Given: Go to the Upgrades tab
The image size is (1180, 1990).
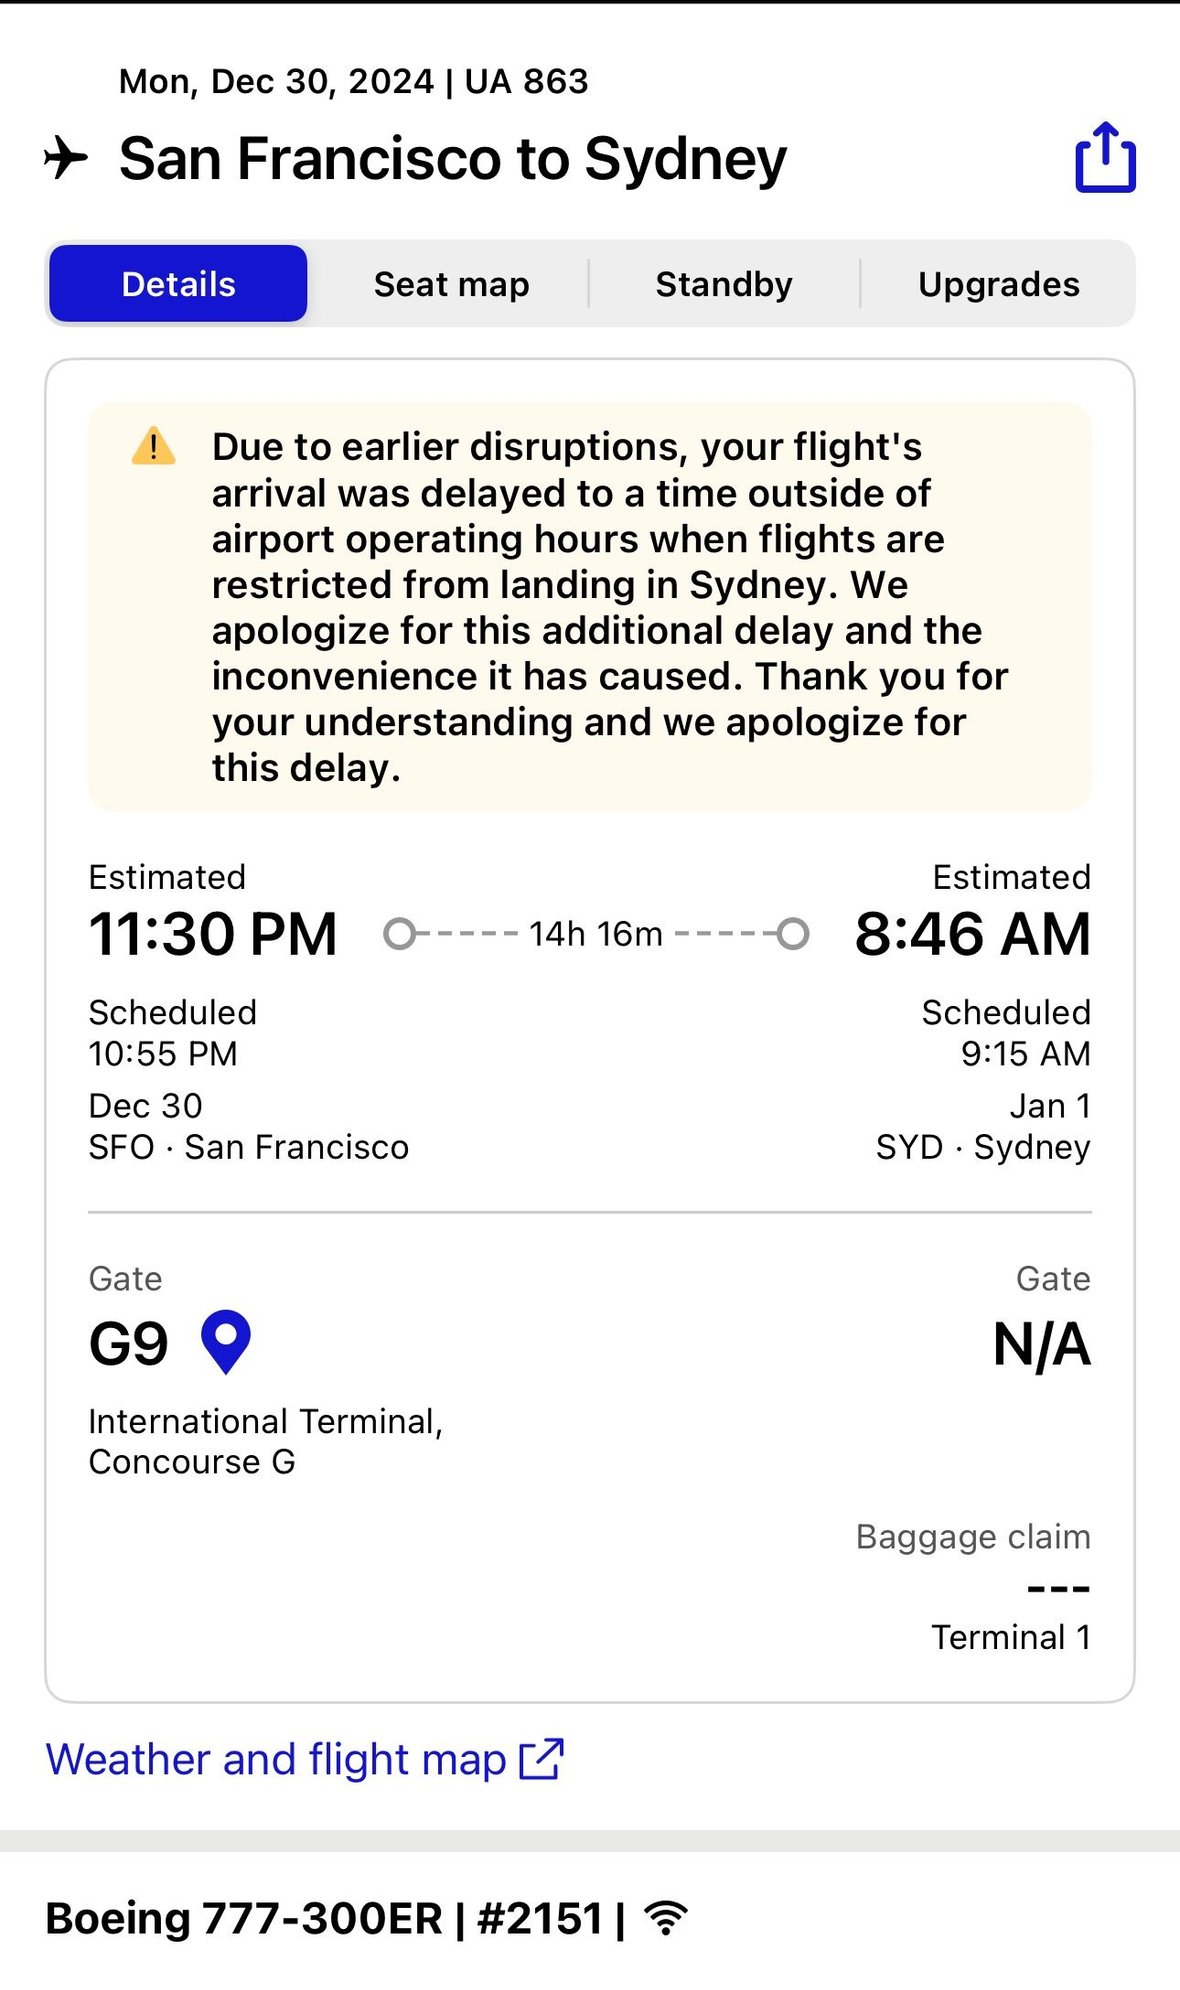Looking at the screenshot, I should pos(998,284).
